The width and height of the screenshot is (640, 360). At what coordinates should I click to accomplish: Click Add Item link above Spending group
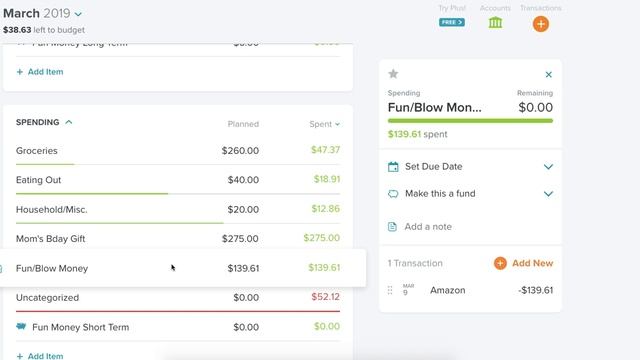[40, 72]
